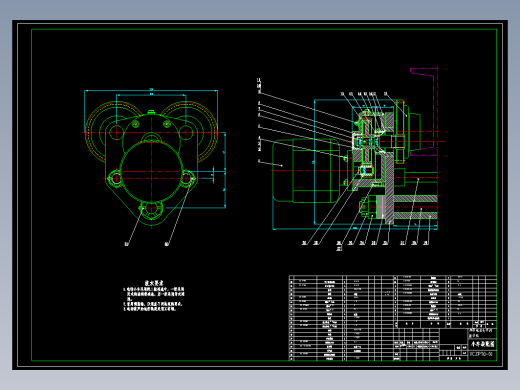Click the 技术要求 heading above the notes

tap(154, 283)
